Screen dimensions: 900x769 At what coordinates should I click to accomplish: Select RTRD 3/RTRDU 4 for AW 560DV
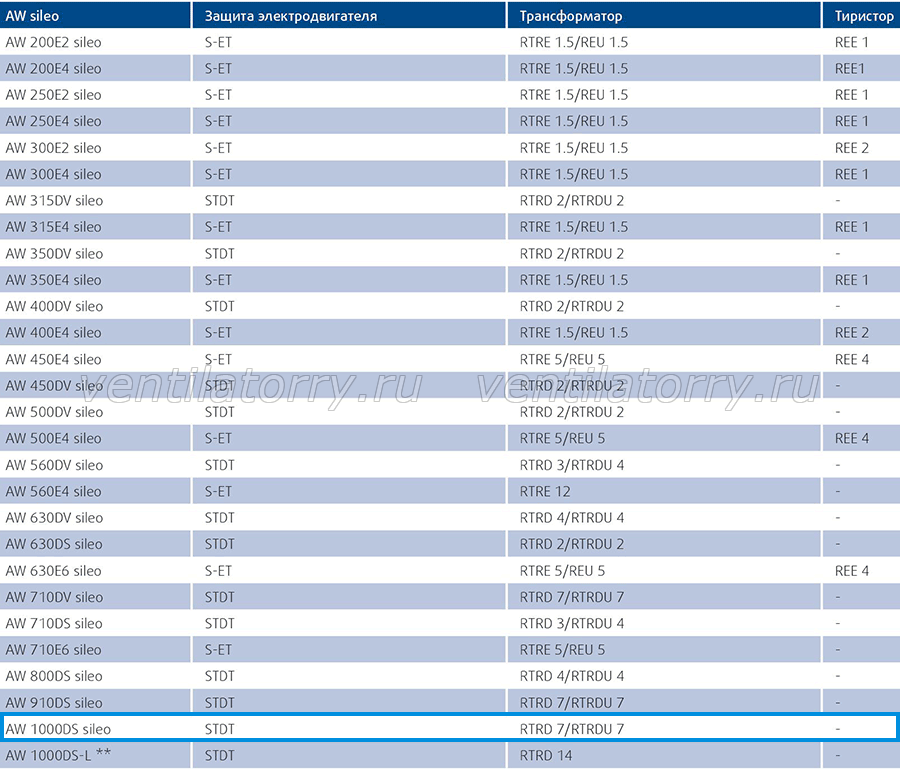(x=572, y=465)
